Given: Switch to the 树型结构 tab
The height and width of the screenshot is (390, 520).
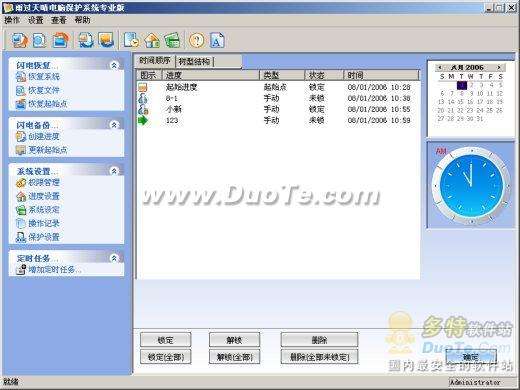Looking at the screenshot, I should coord(194,62).
